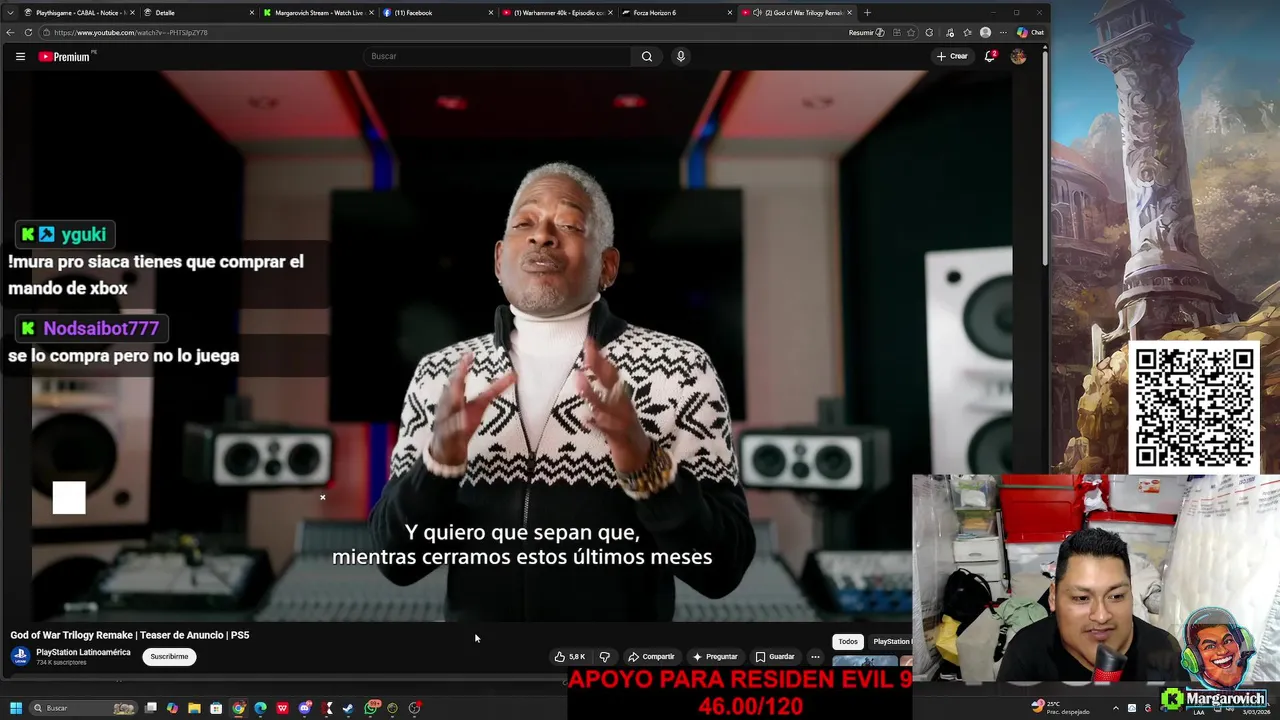
Task: Switch to Forza Horizon 6 tab
Action: pos(676,12)
